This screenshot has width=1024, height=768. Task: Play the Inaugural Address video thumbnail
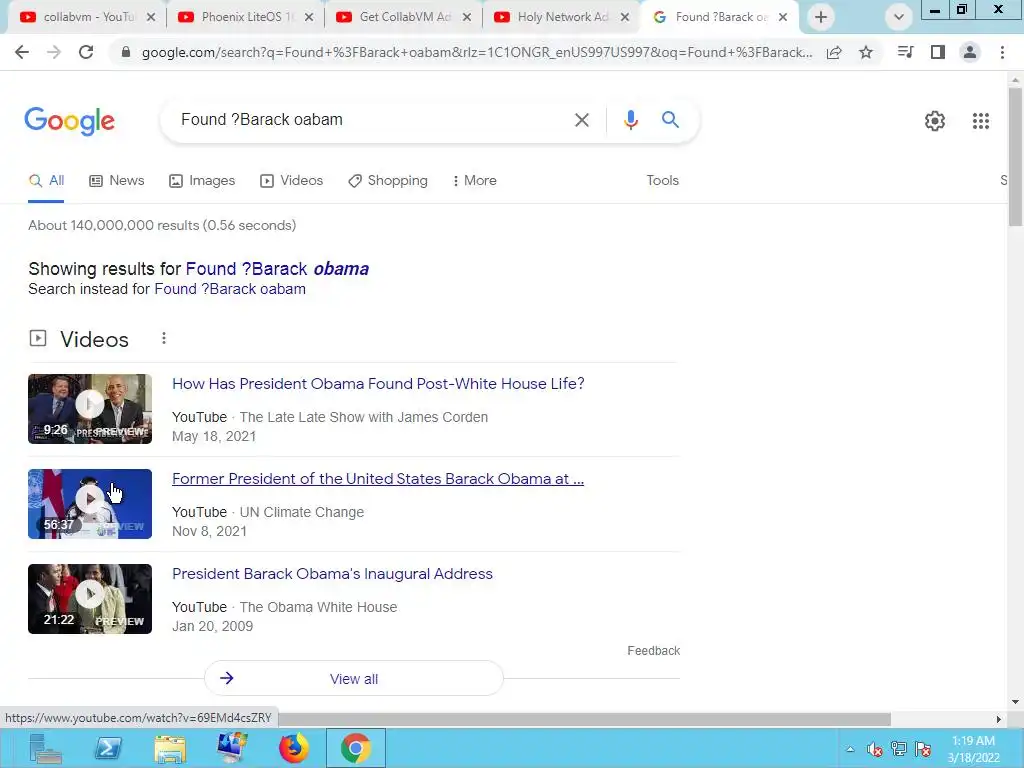89,599
